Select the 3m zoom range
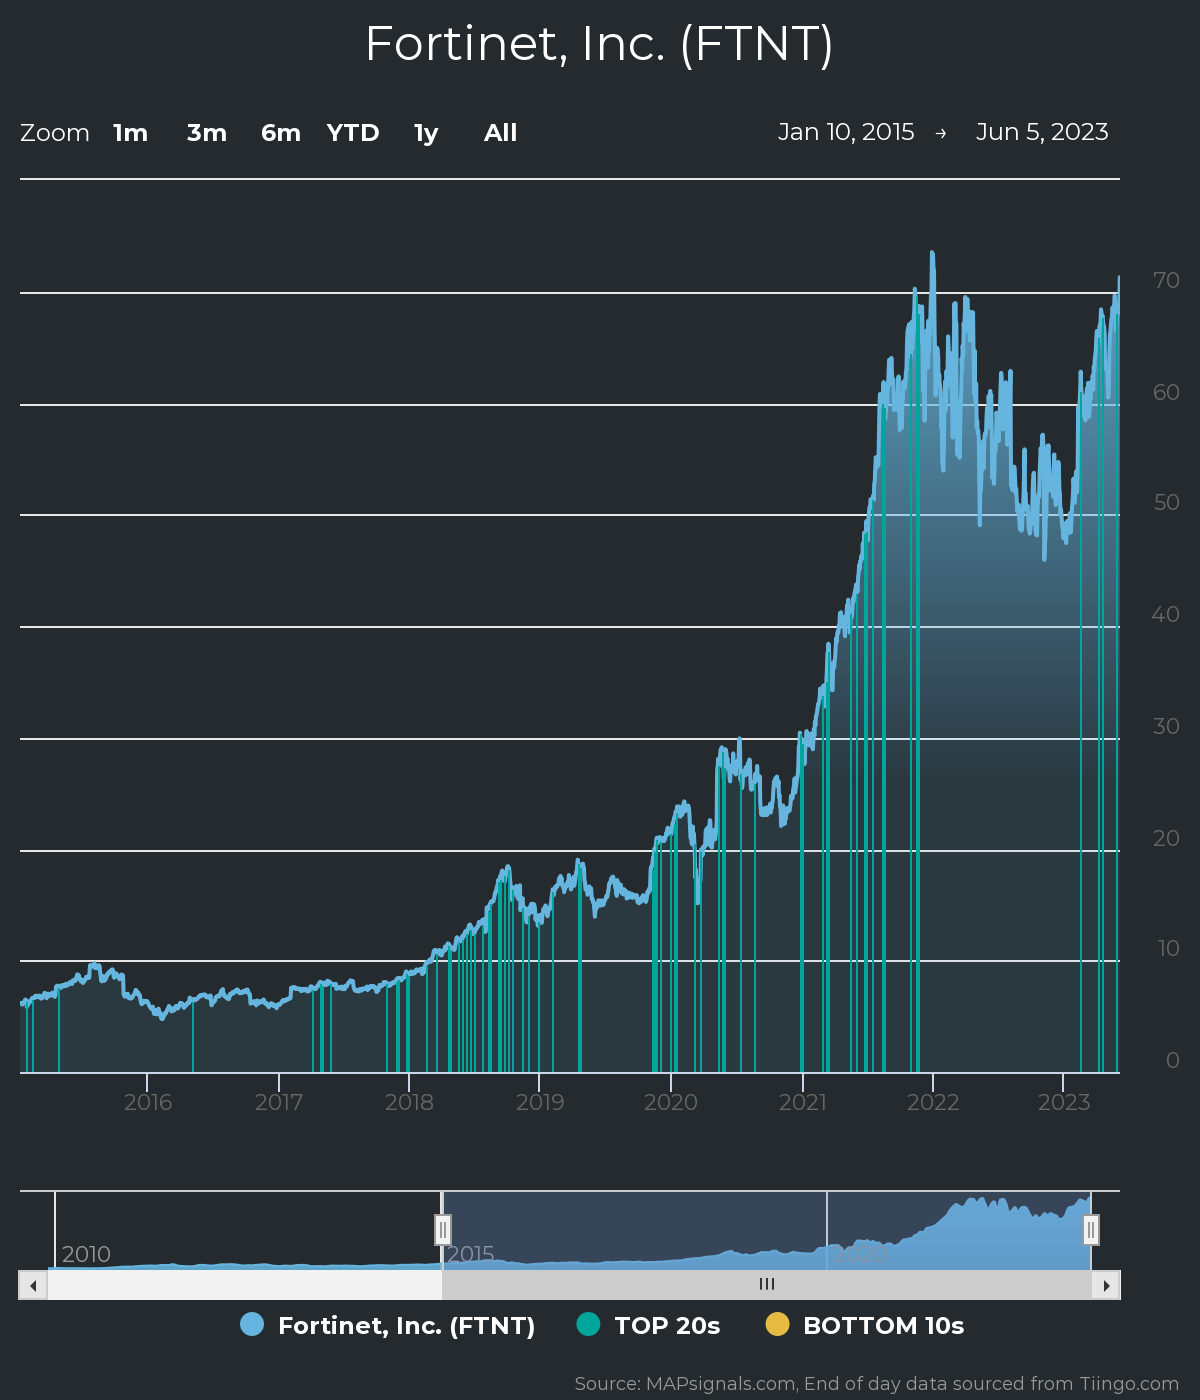This screenshot has width=1200, height=1400. pyautogui.click(x=207, y=133)
